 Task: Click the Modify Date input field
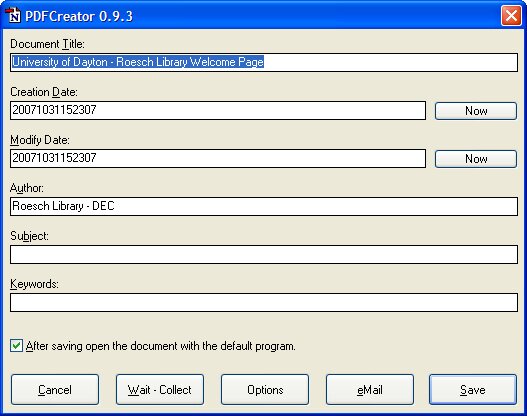[218, 158]
